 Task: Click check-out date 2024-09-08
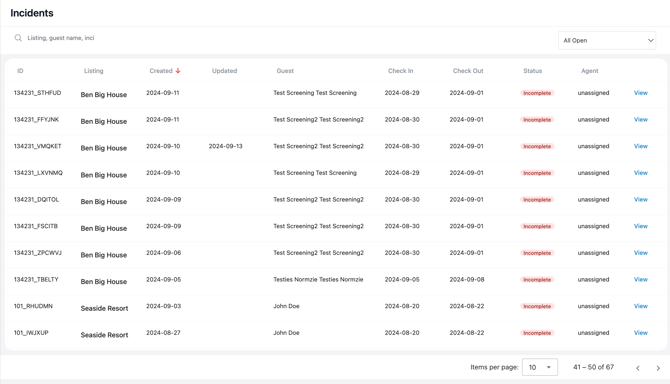pyautogui.click(x=467, y=279)
